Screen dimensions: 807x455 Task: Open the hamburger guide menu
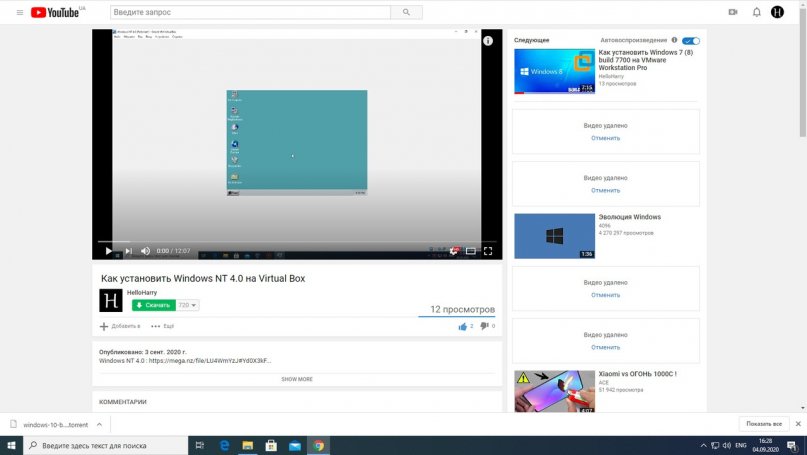pos(19,12)
